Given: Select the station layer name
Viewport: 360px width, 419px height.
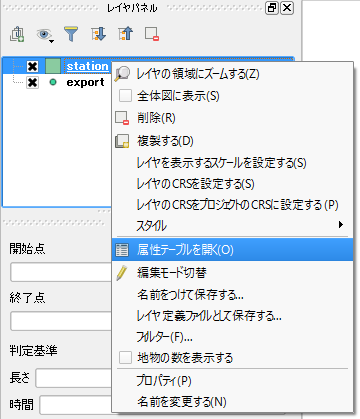Looking at the screenshot, I should pos(87,66).
